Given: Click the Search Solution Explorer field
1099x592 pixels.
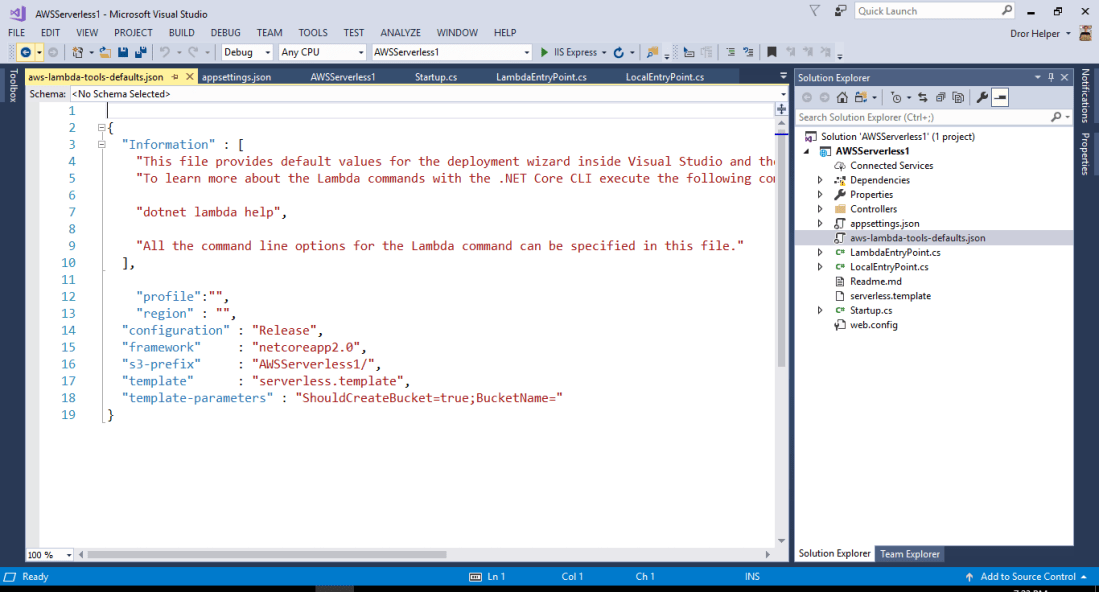Looking at the screenshot, I should 920,117.
